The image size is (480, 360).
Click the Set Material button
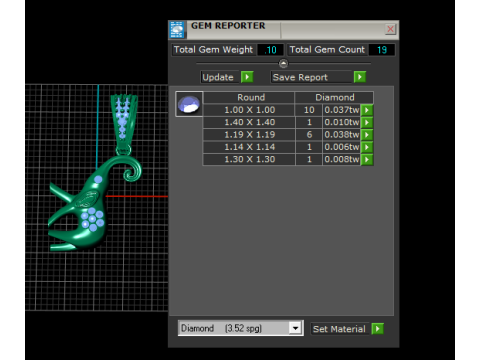point(339,329)
